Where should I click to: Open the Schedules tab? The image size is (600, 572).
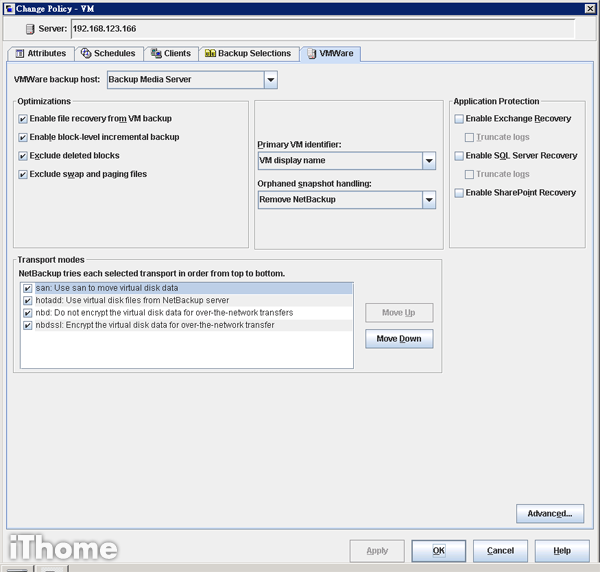pyautogui.click(x=109, y=54)
